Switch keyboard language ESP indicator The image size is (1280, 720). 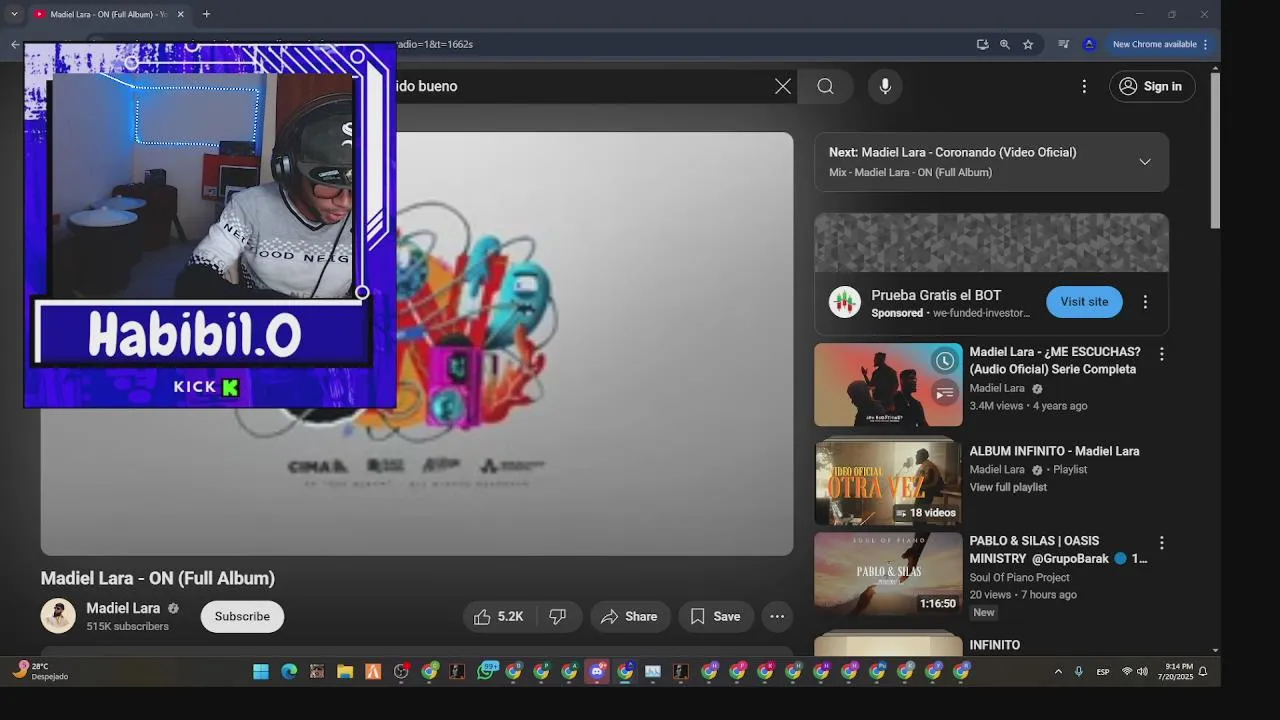click(x=1103, y=672)
